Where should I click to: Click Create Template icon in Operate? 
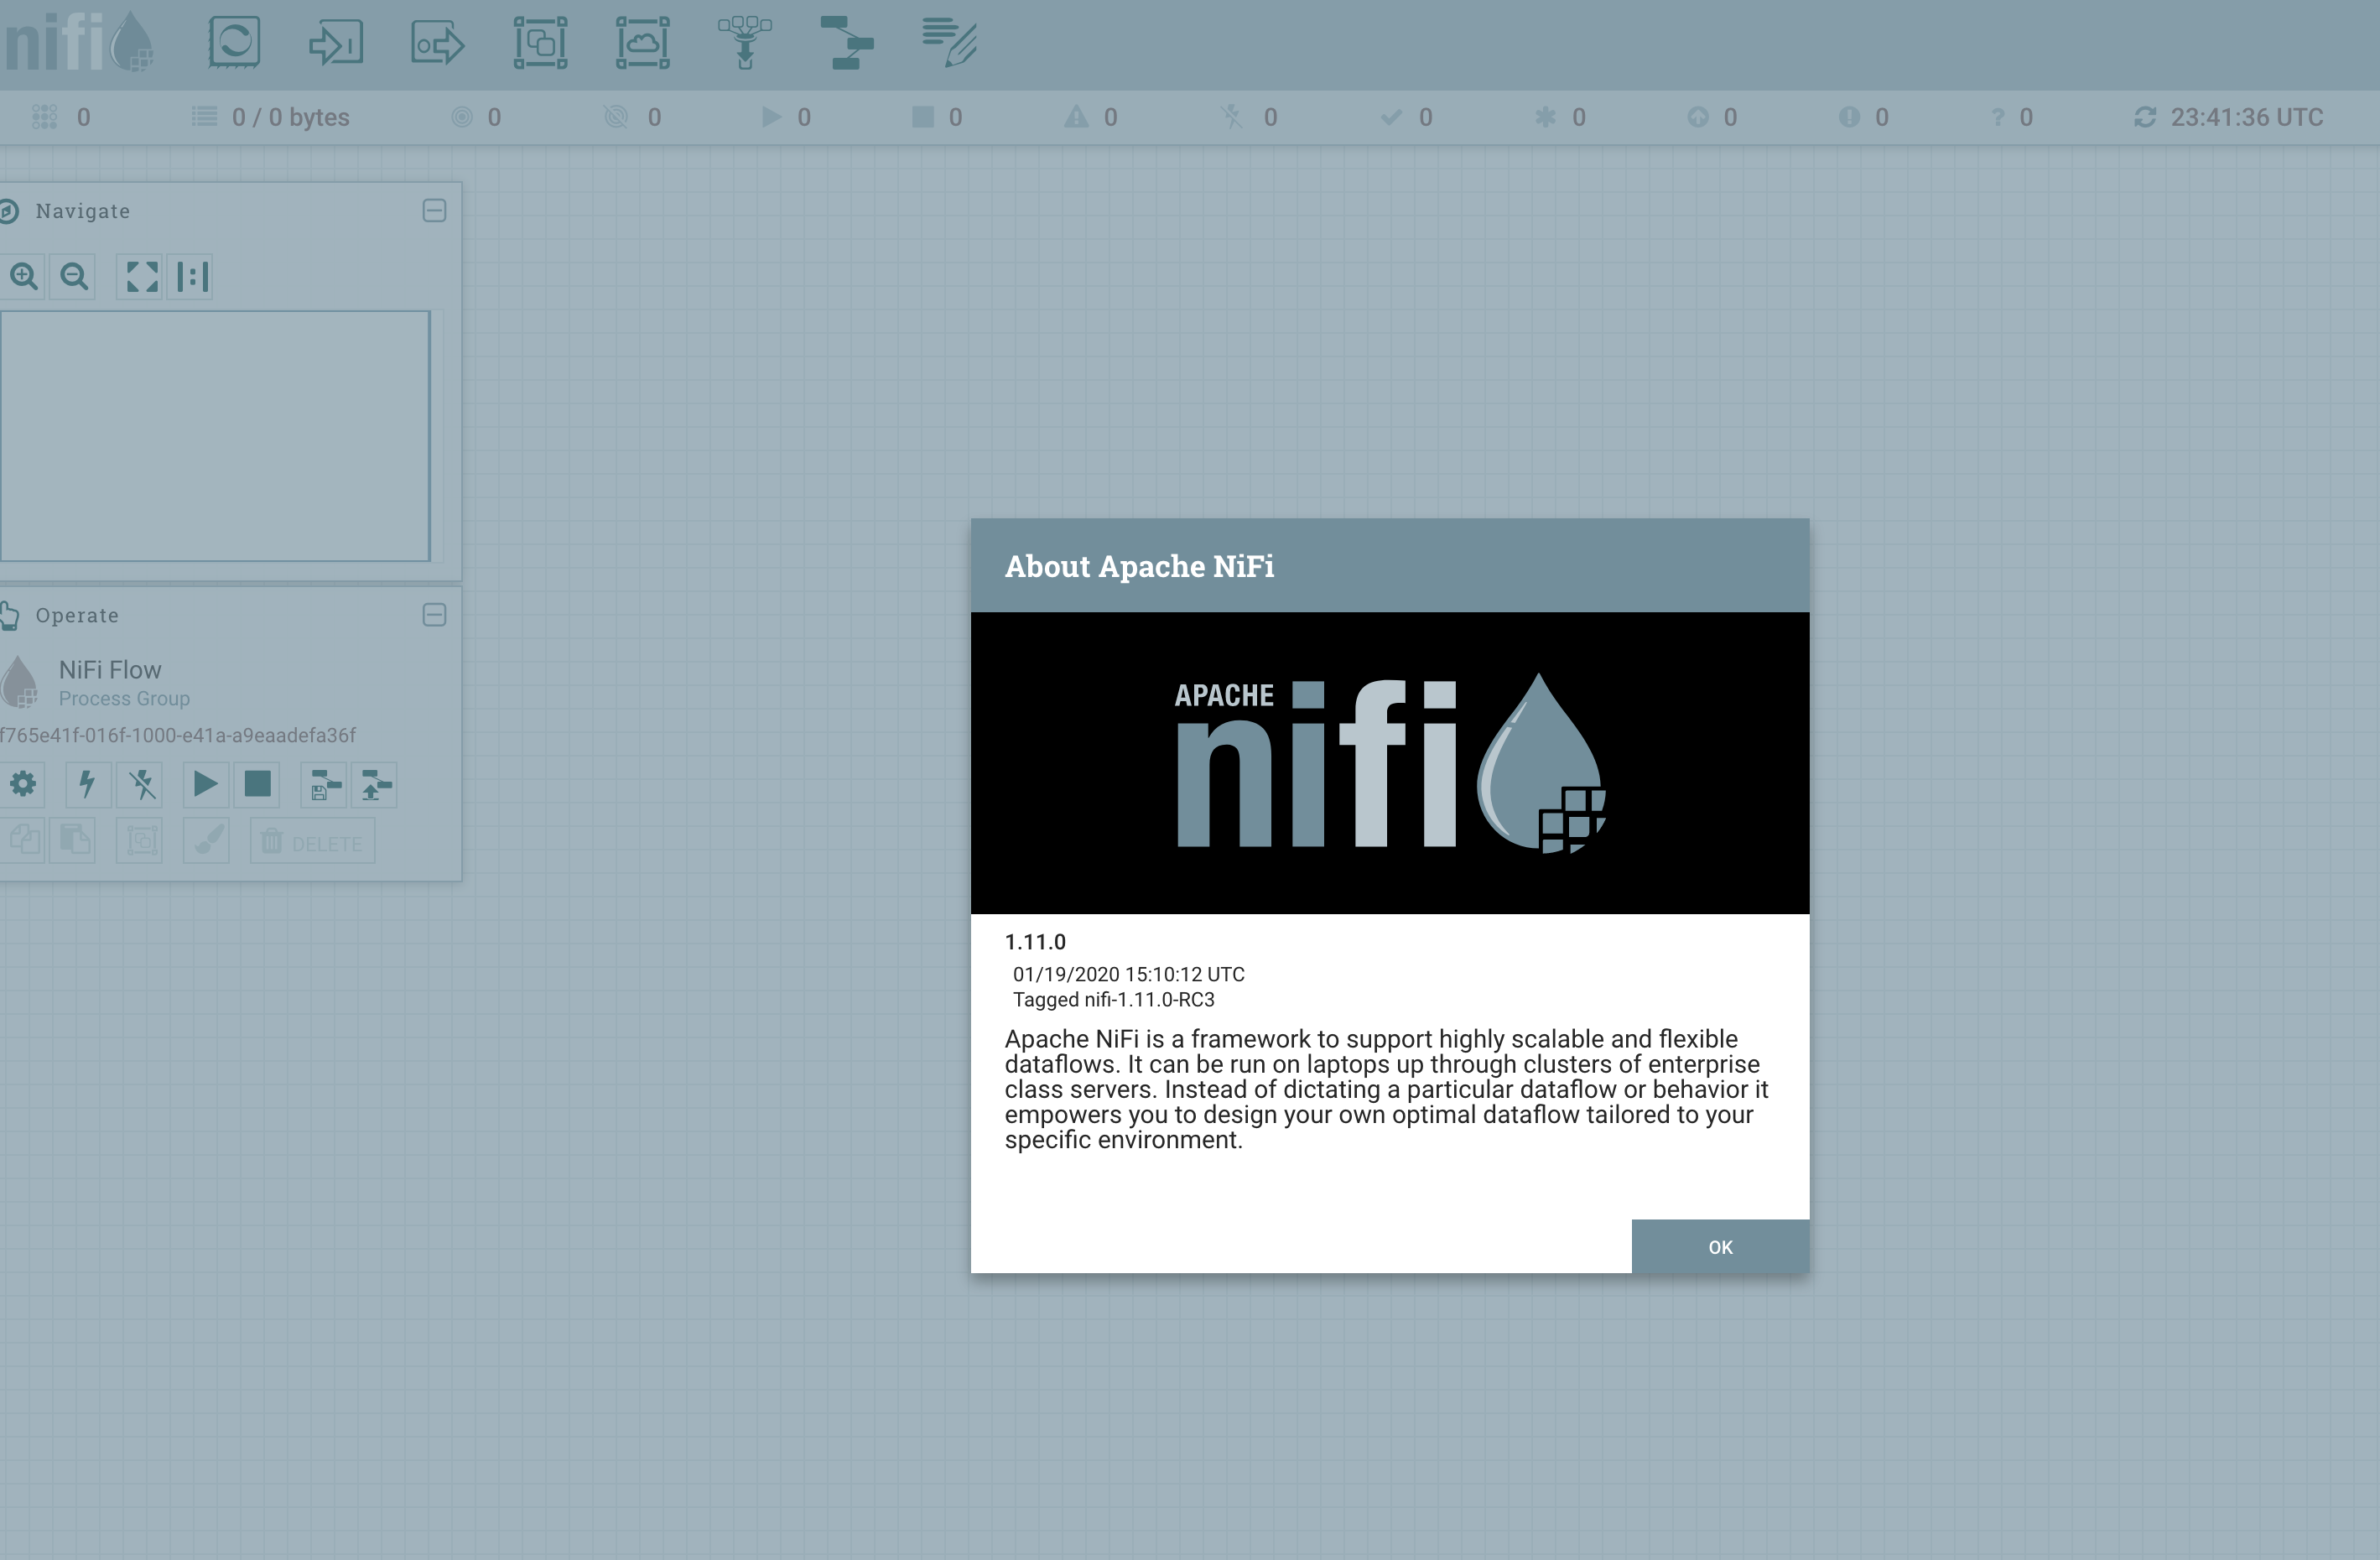click(324, 784)
